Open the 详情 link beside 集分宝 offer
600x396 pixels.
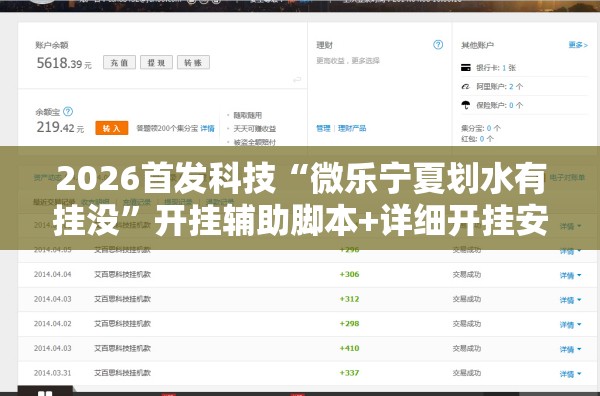[x=207, y=128]
